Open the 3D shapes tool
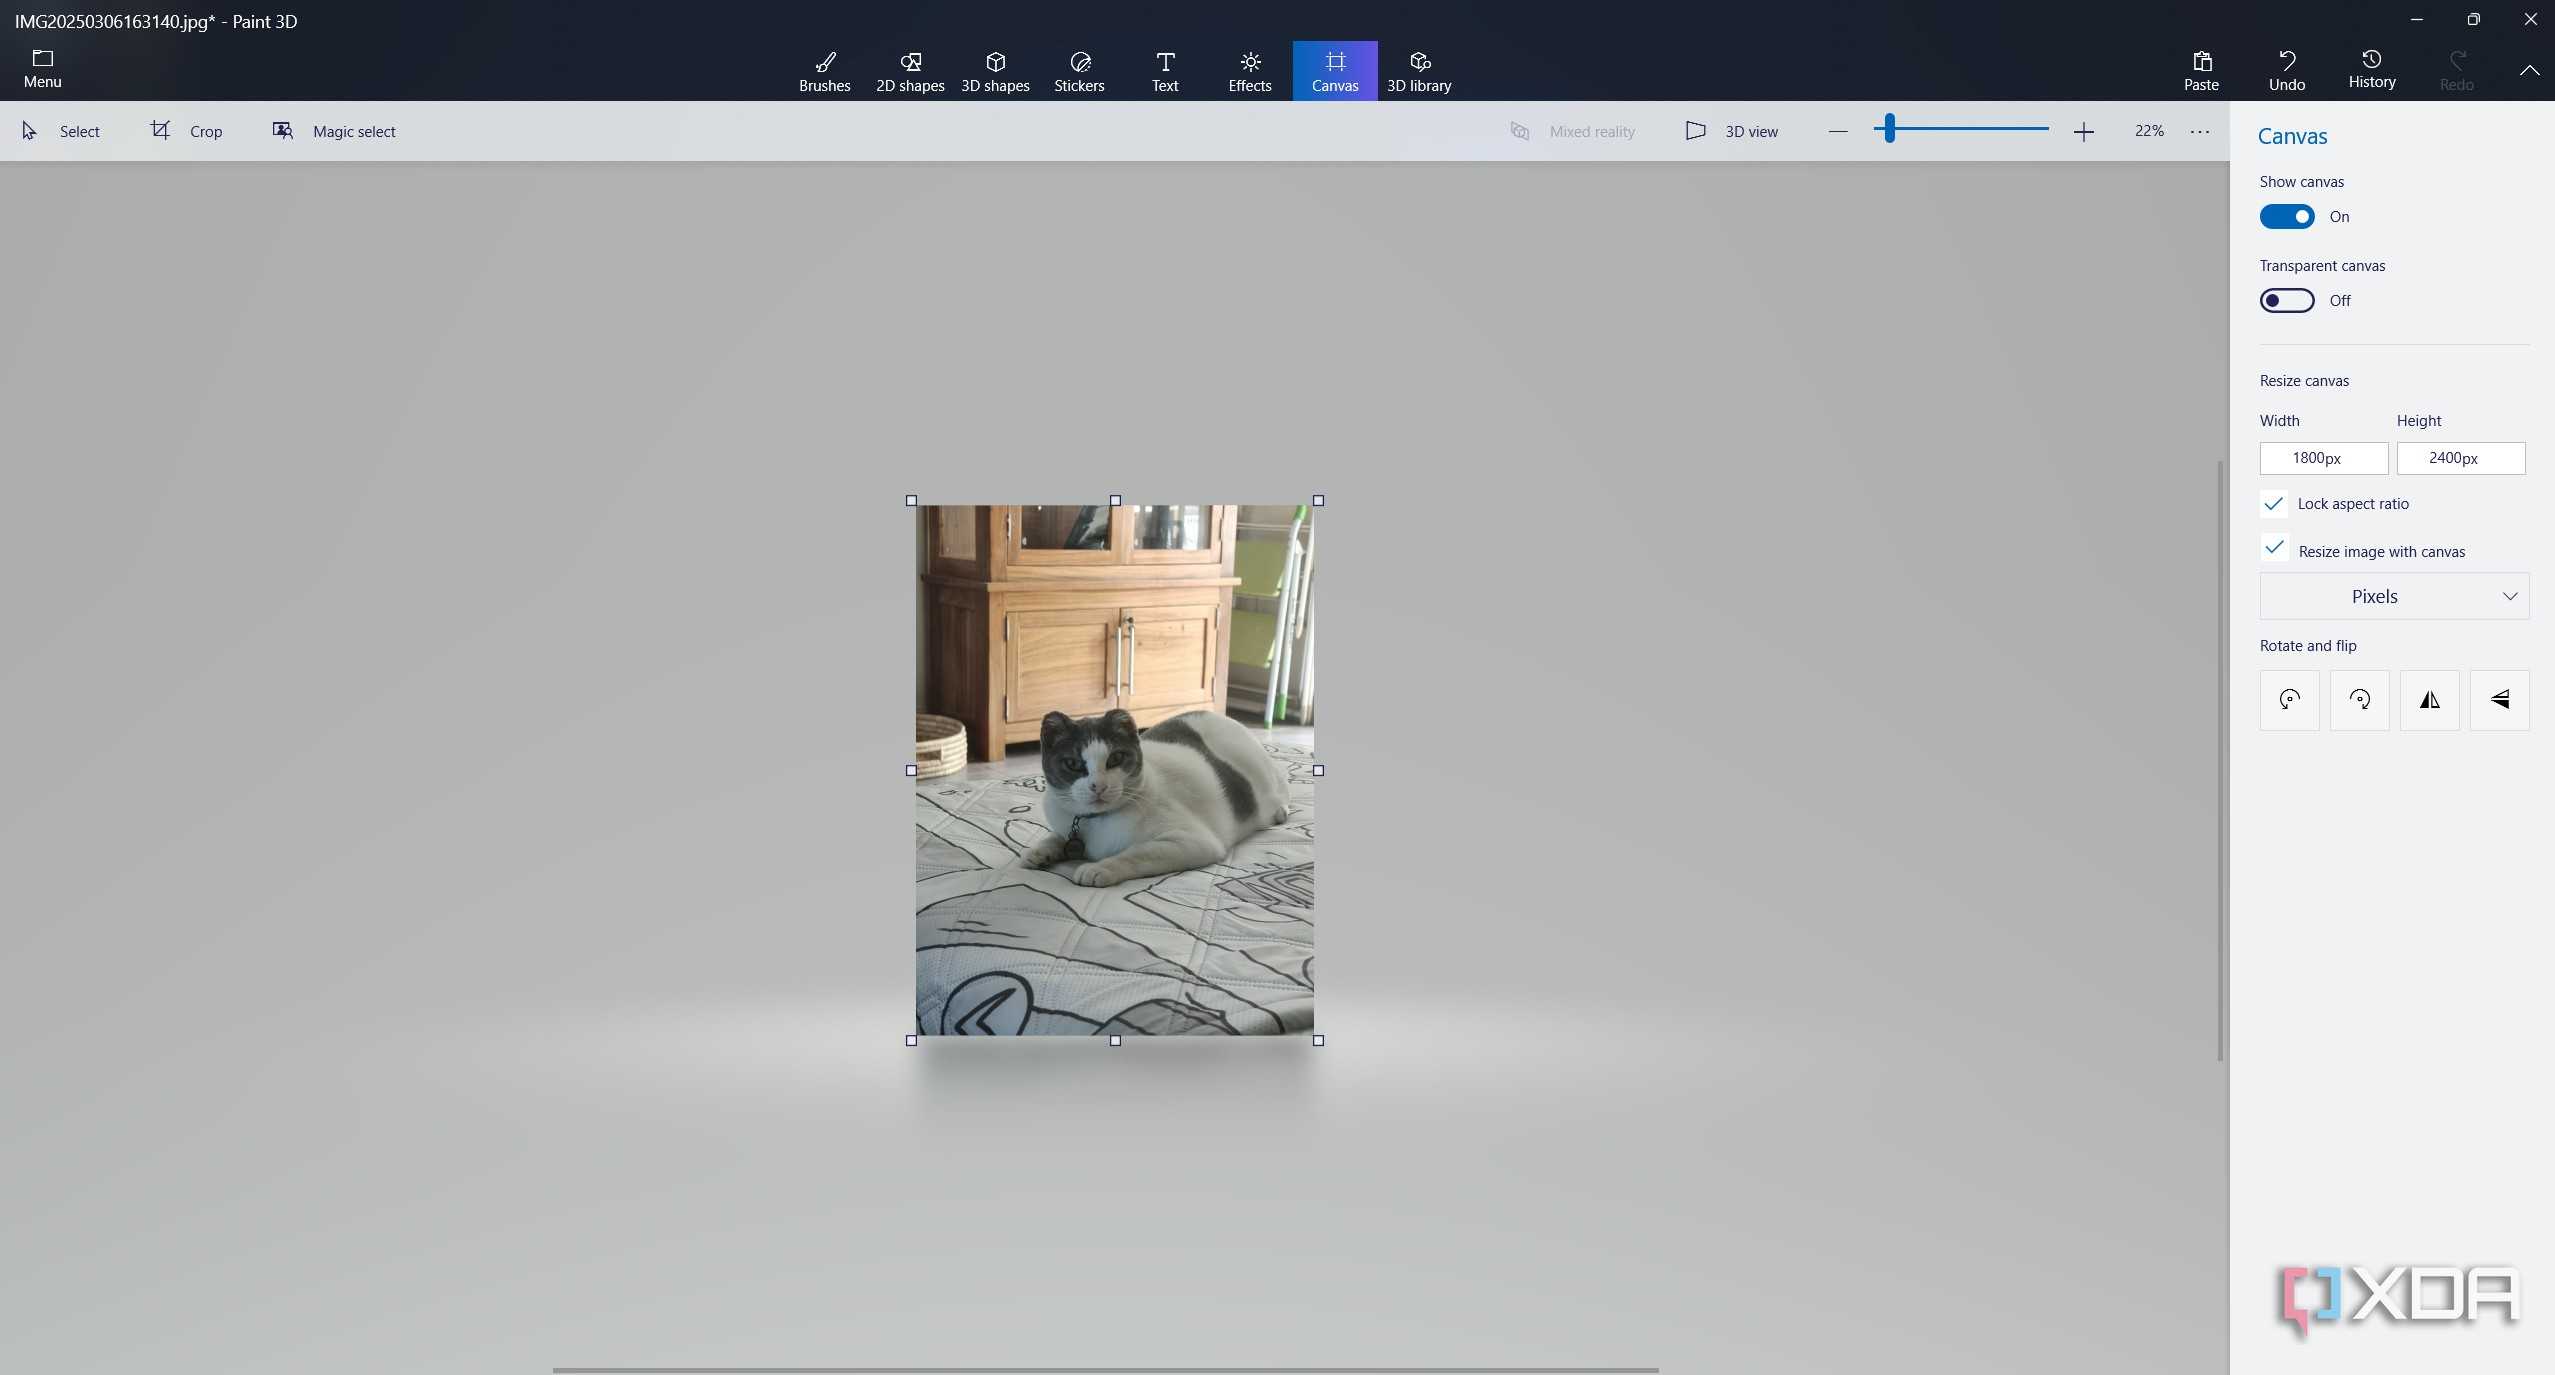Image resolution: width=2555 pixels, height=1375 pixels. coord(995,71)
